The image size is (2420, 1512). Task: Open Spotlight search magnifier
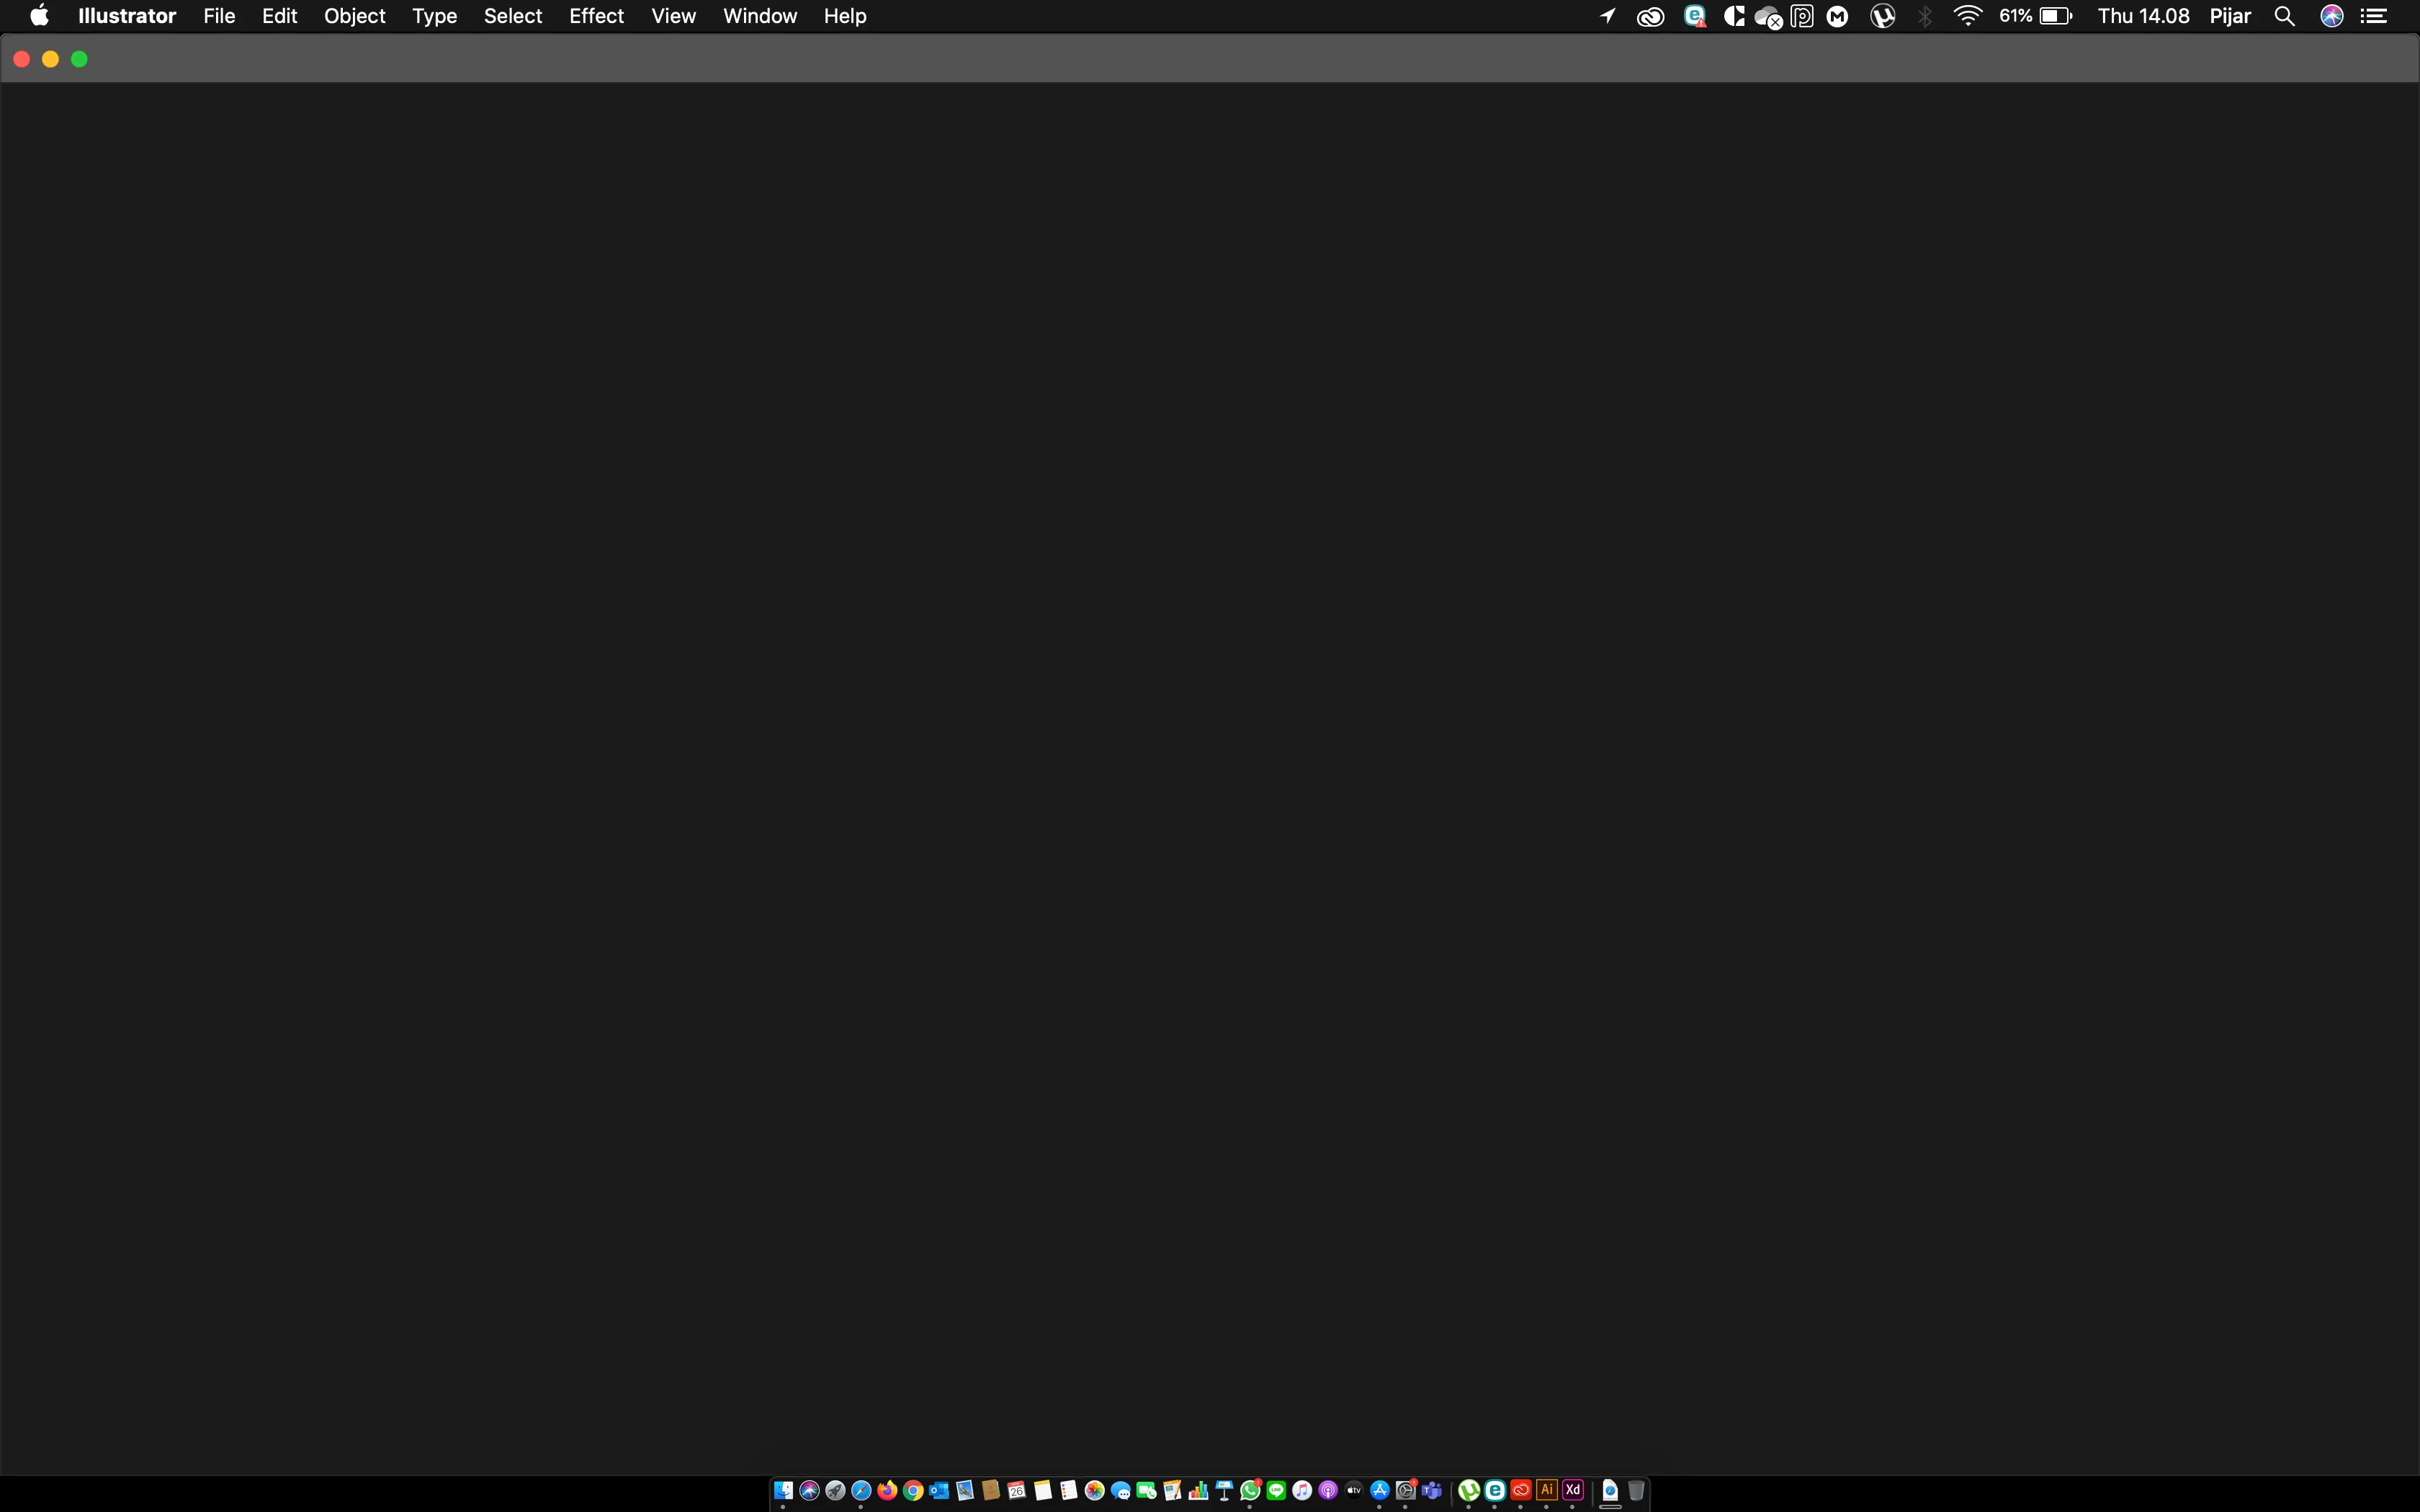click(x=2284, y=16)
